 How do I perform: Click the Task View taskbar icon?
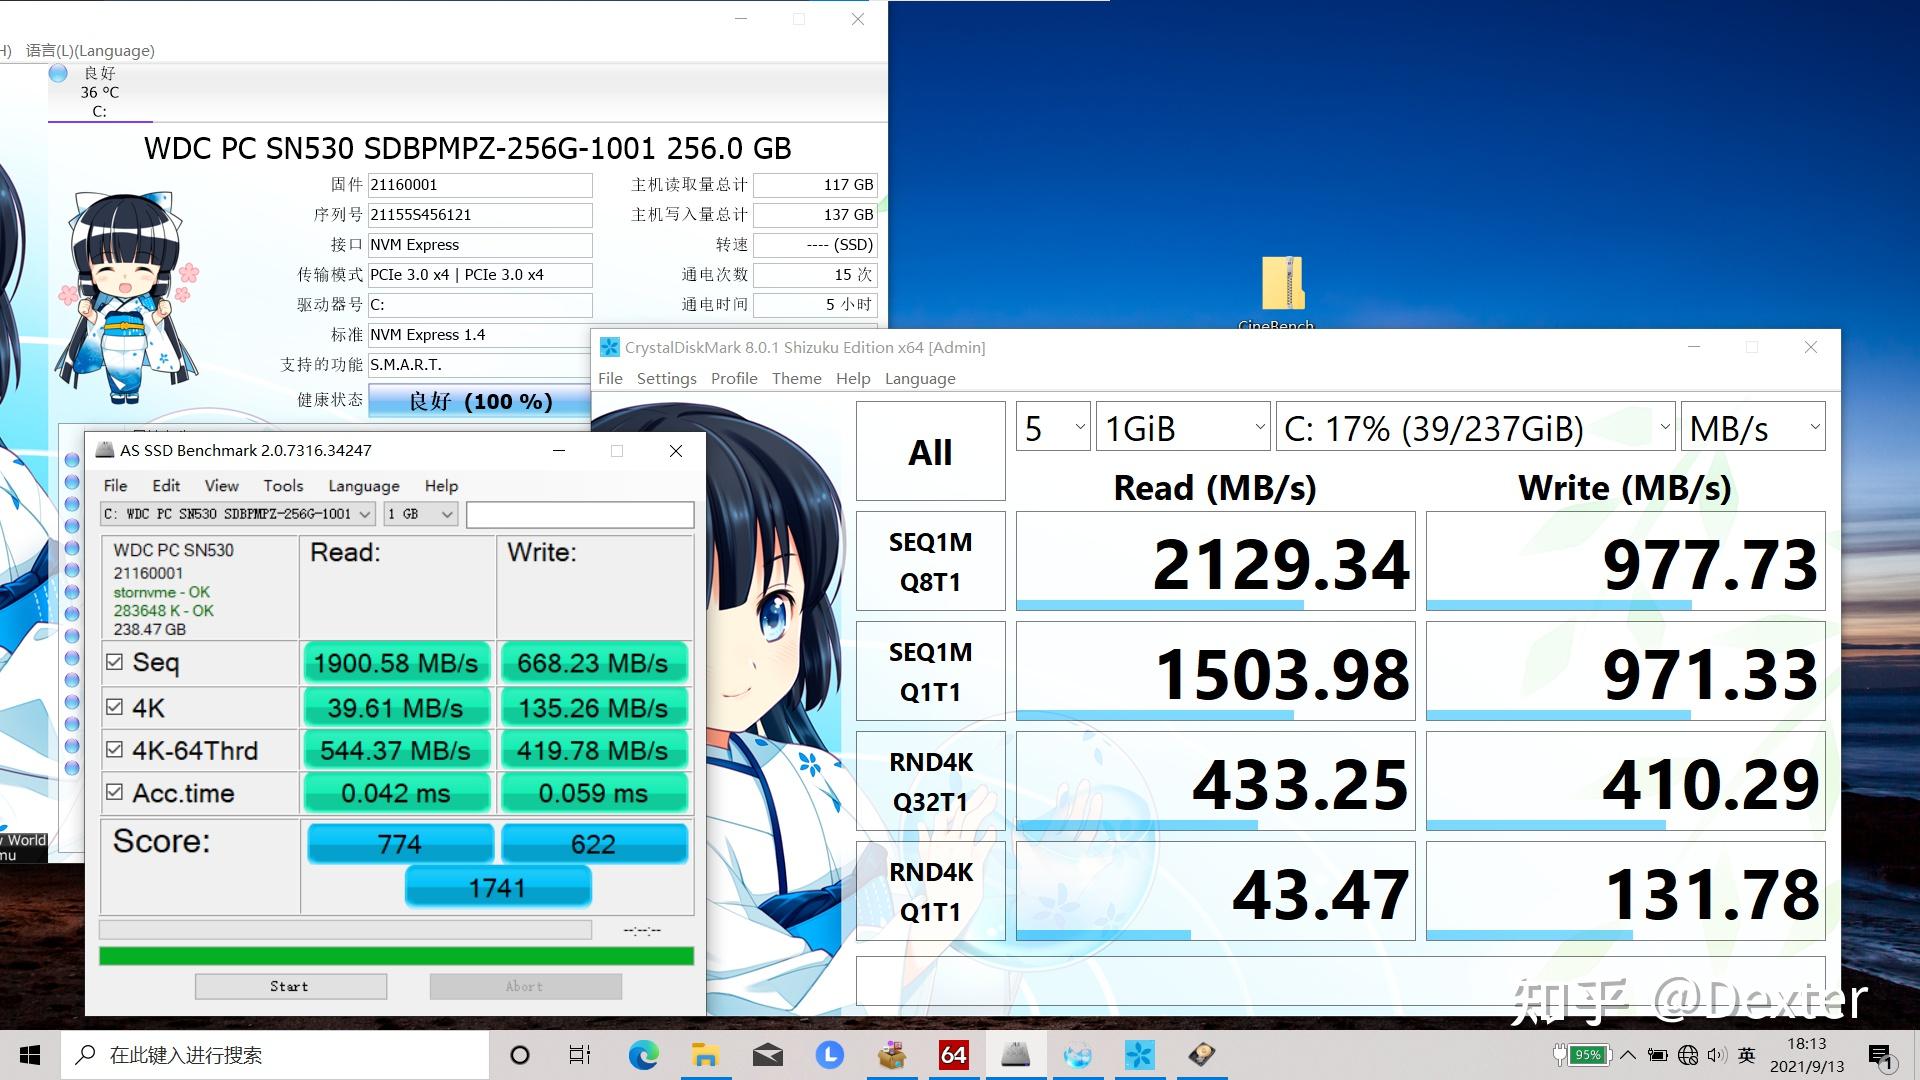click(580, 1055)
